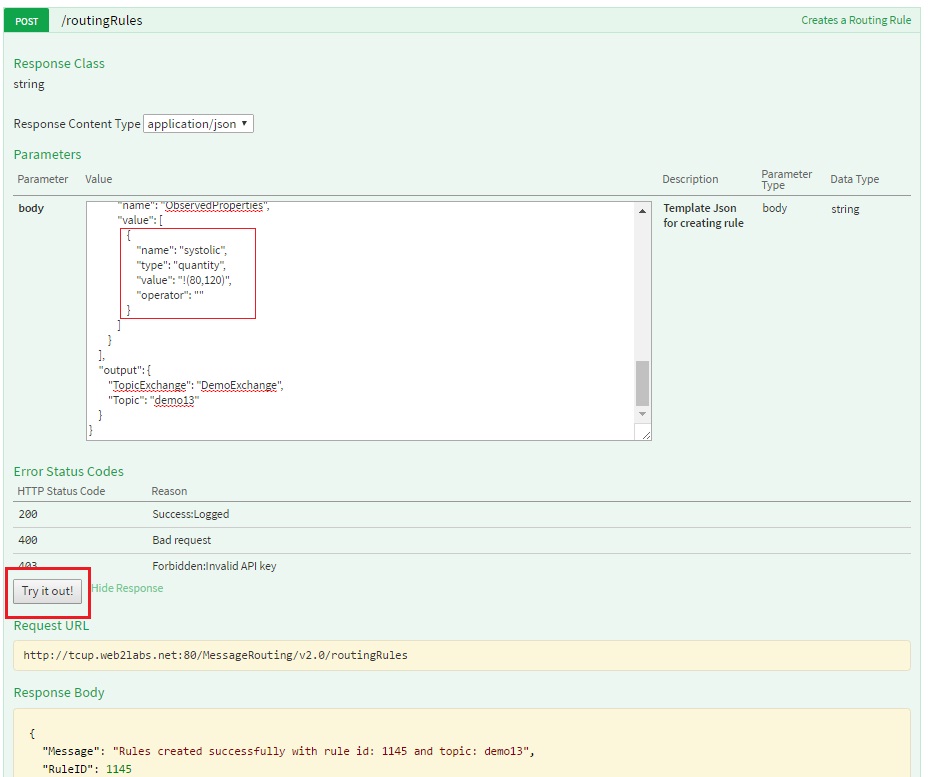Click the Bad request reason text
Screen dimensions: 938x777
pyautogui.click(x=182, y=540)
